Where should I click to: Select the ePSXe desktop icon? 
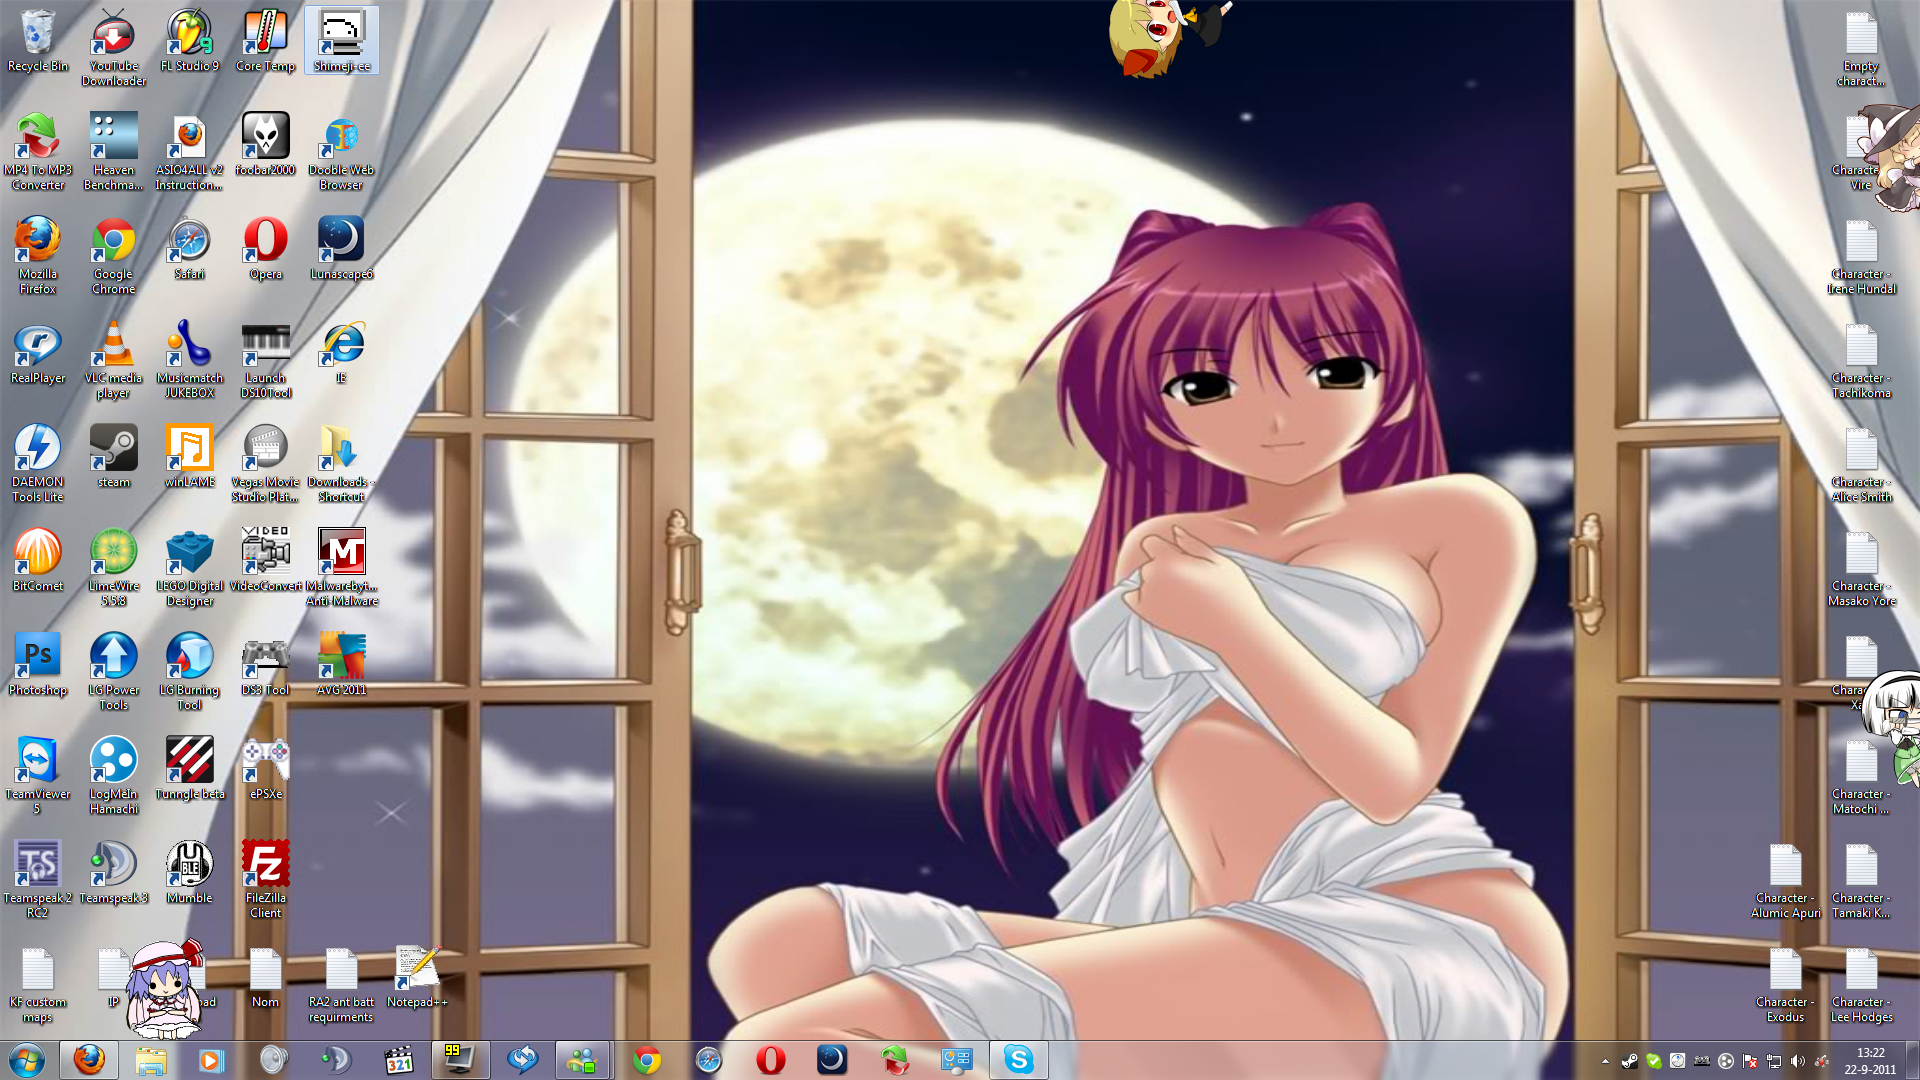tap(265, 768)
